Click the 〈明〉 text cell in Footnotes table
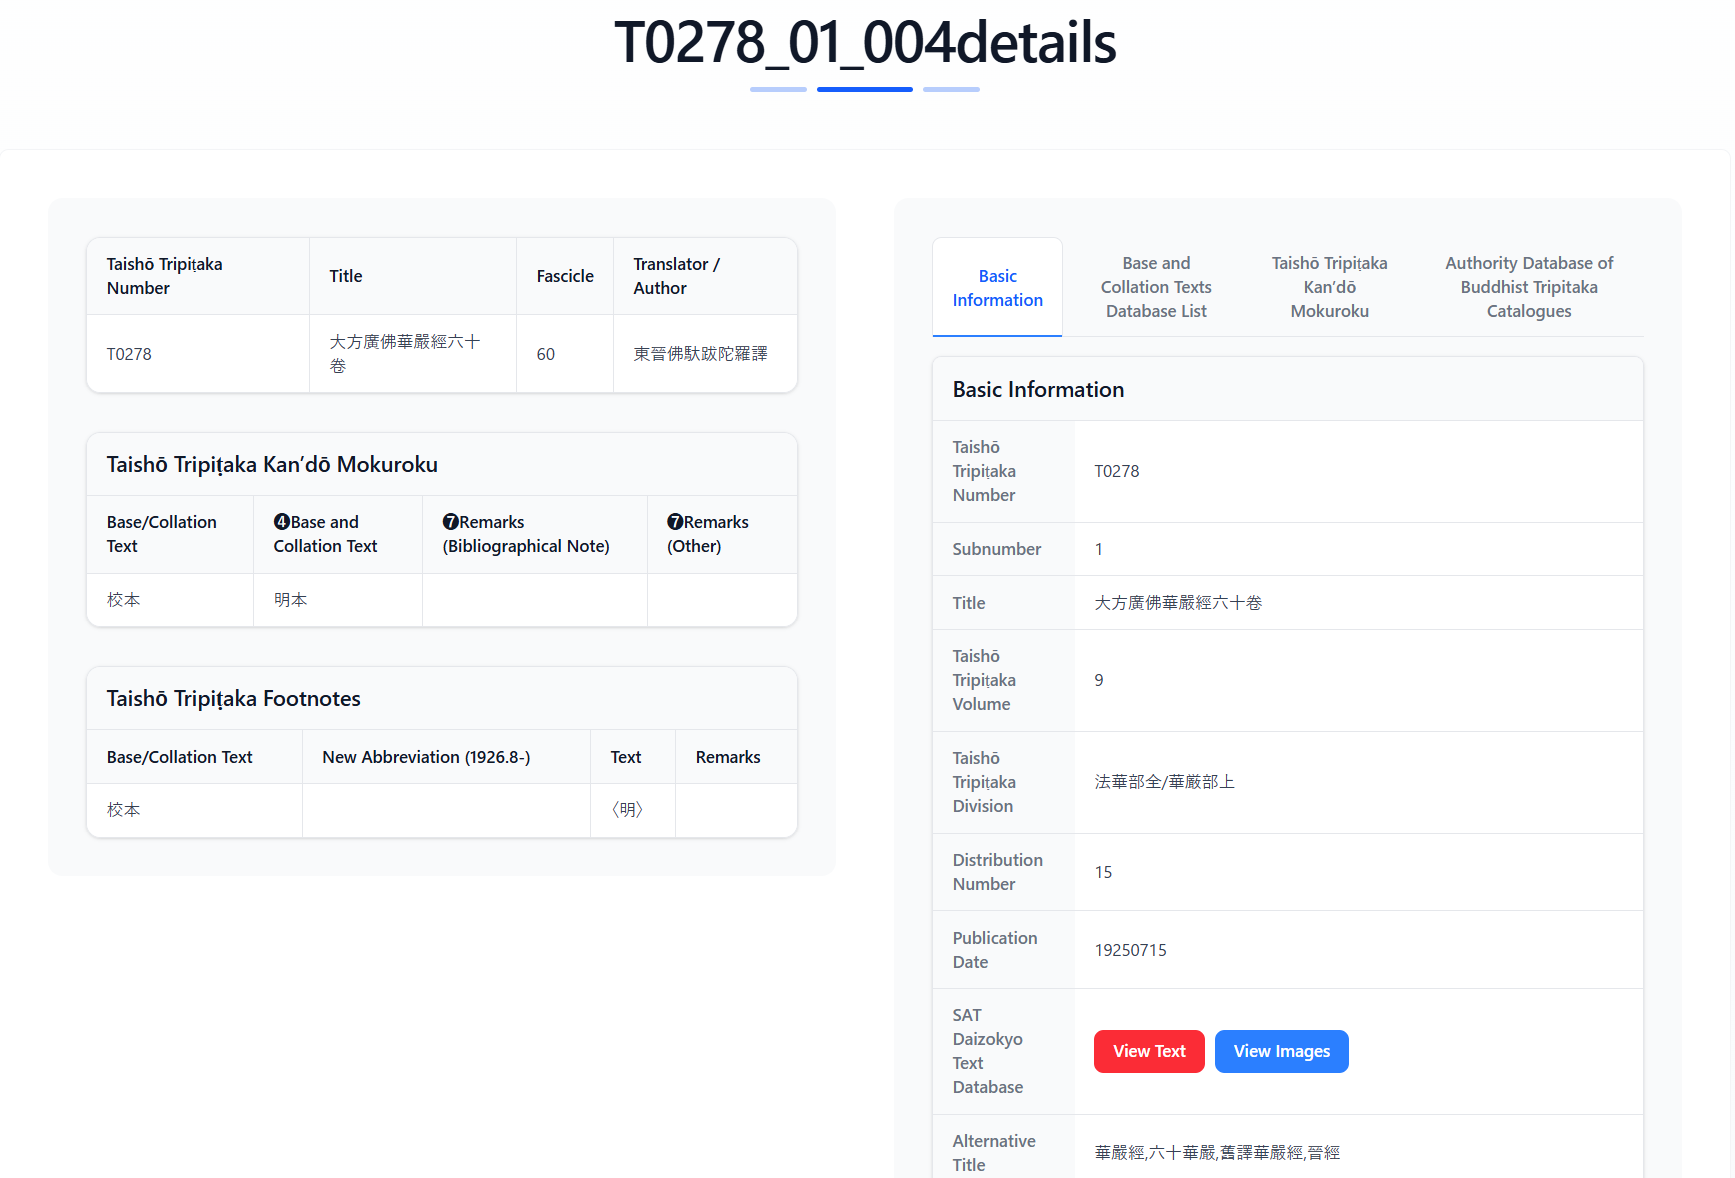This screenshot has width=1735, height=1178. coord(627,810)
